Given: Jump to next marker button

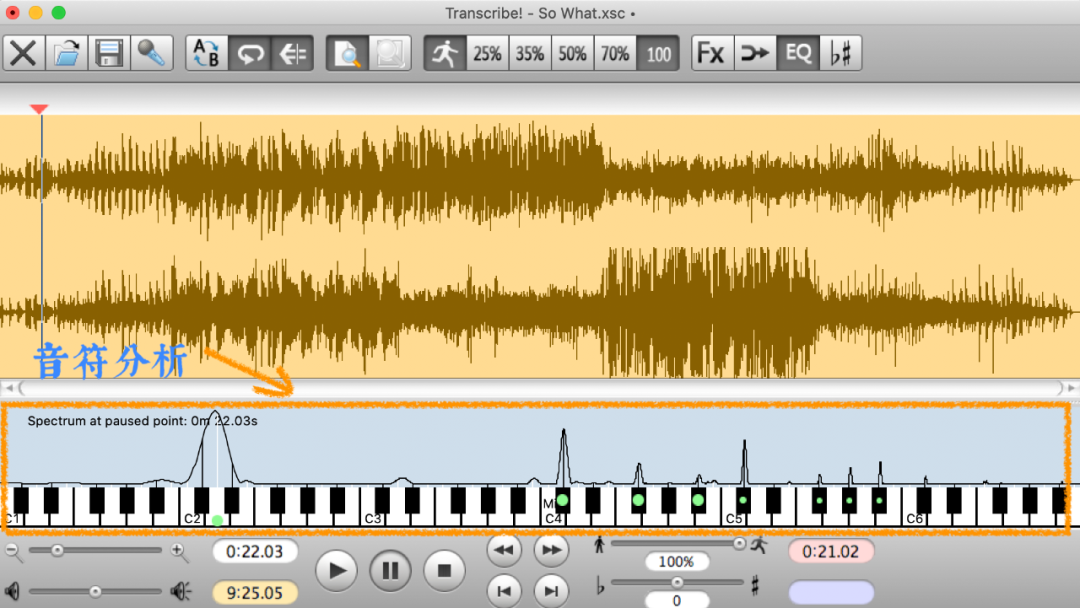Looking at the screenshot, I should pos(551,591).
